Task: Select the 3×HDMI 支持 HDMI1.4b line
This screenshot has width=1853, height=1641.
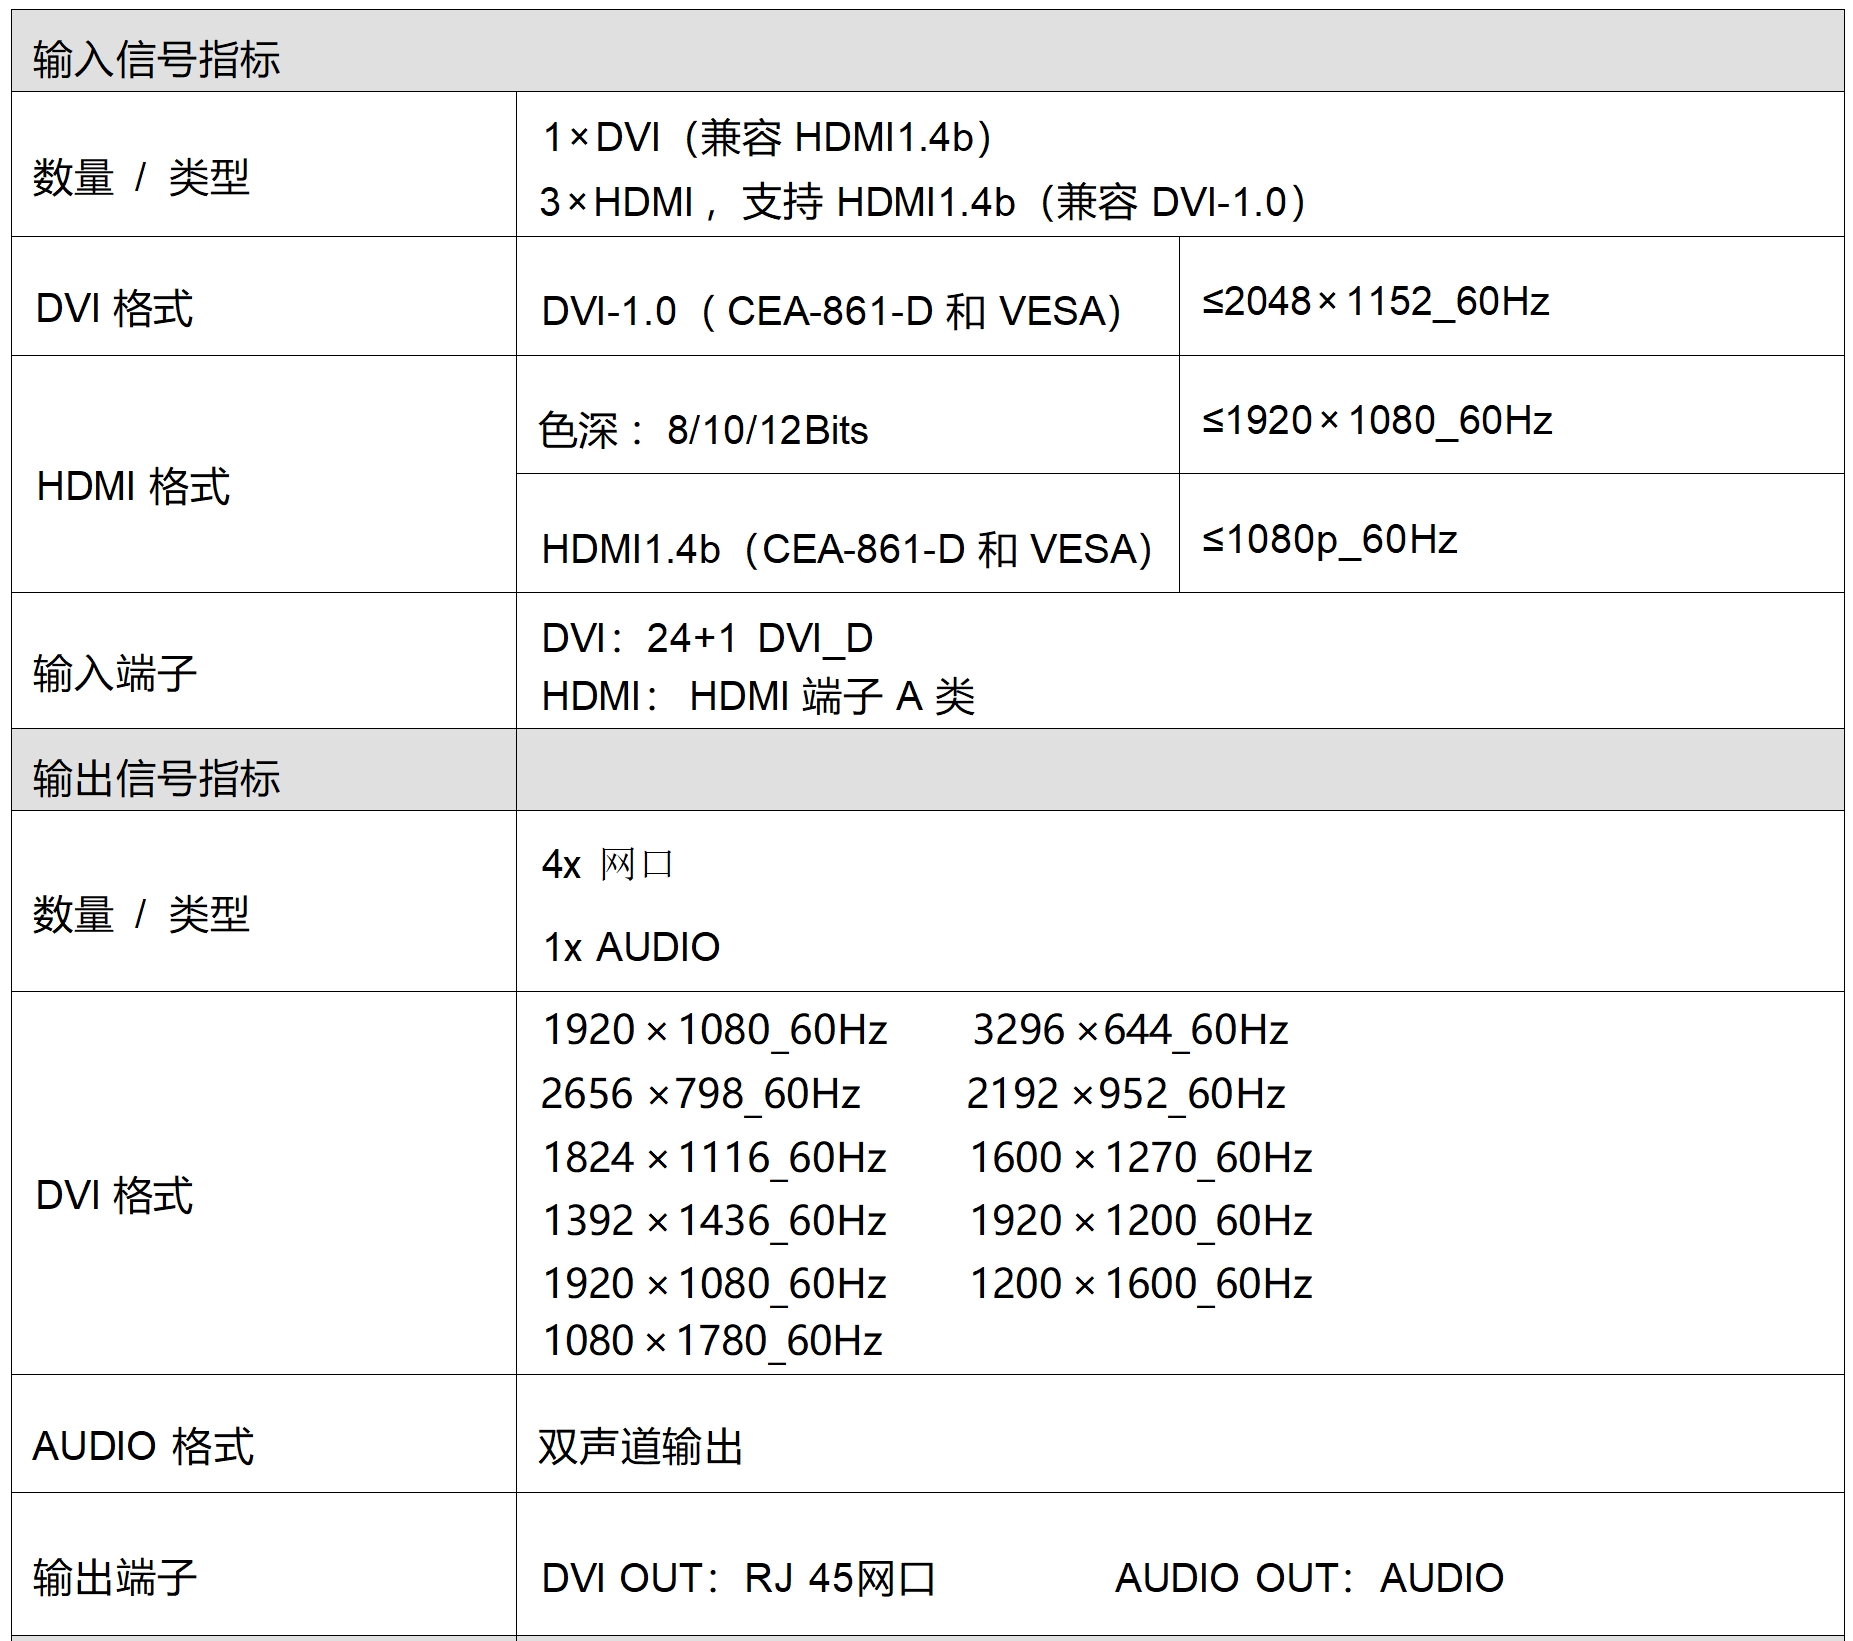Action: [922, 202]
